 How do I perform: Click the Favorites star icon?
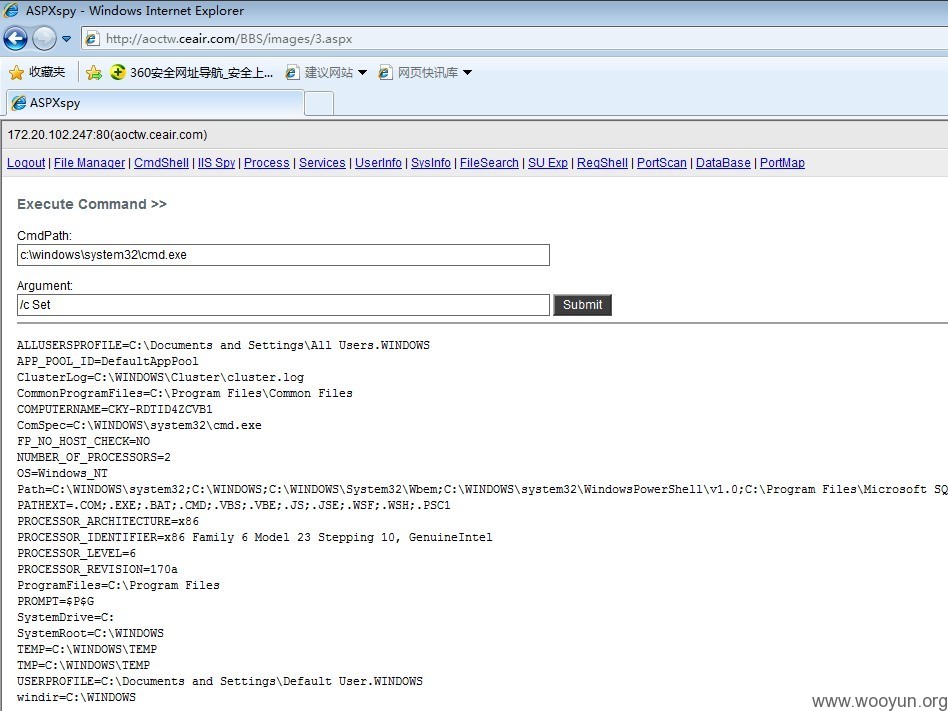tap(17, 73)
